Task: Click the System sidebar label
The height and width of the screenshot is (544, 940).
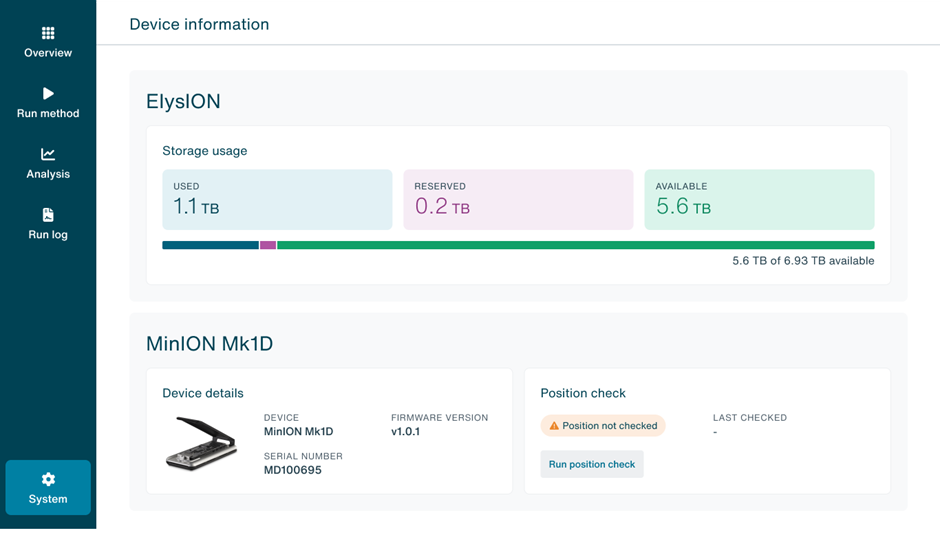Action: click(x=48, y=499)
